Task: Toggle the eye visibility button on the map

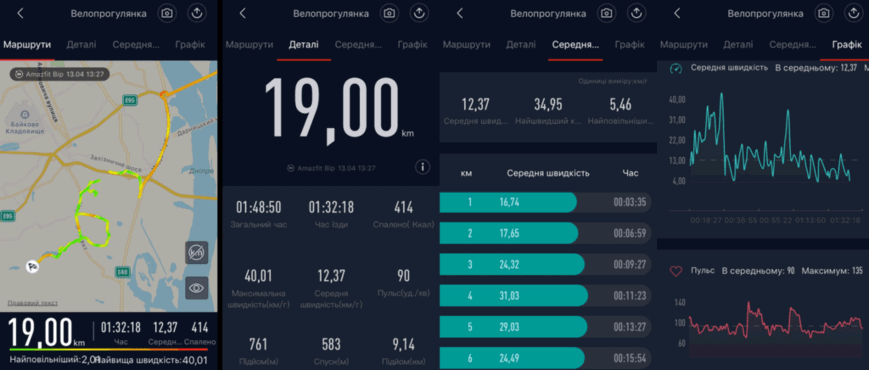Action: pos(197,288)
